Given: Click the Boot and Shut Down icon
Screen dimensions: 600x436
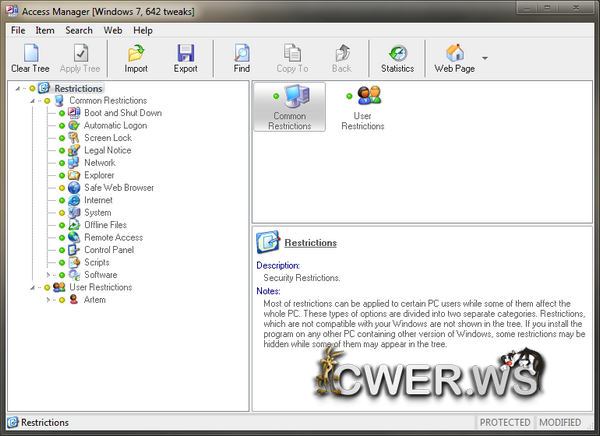Looking at the screenshot, I should (x=74, y=113).
